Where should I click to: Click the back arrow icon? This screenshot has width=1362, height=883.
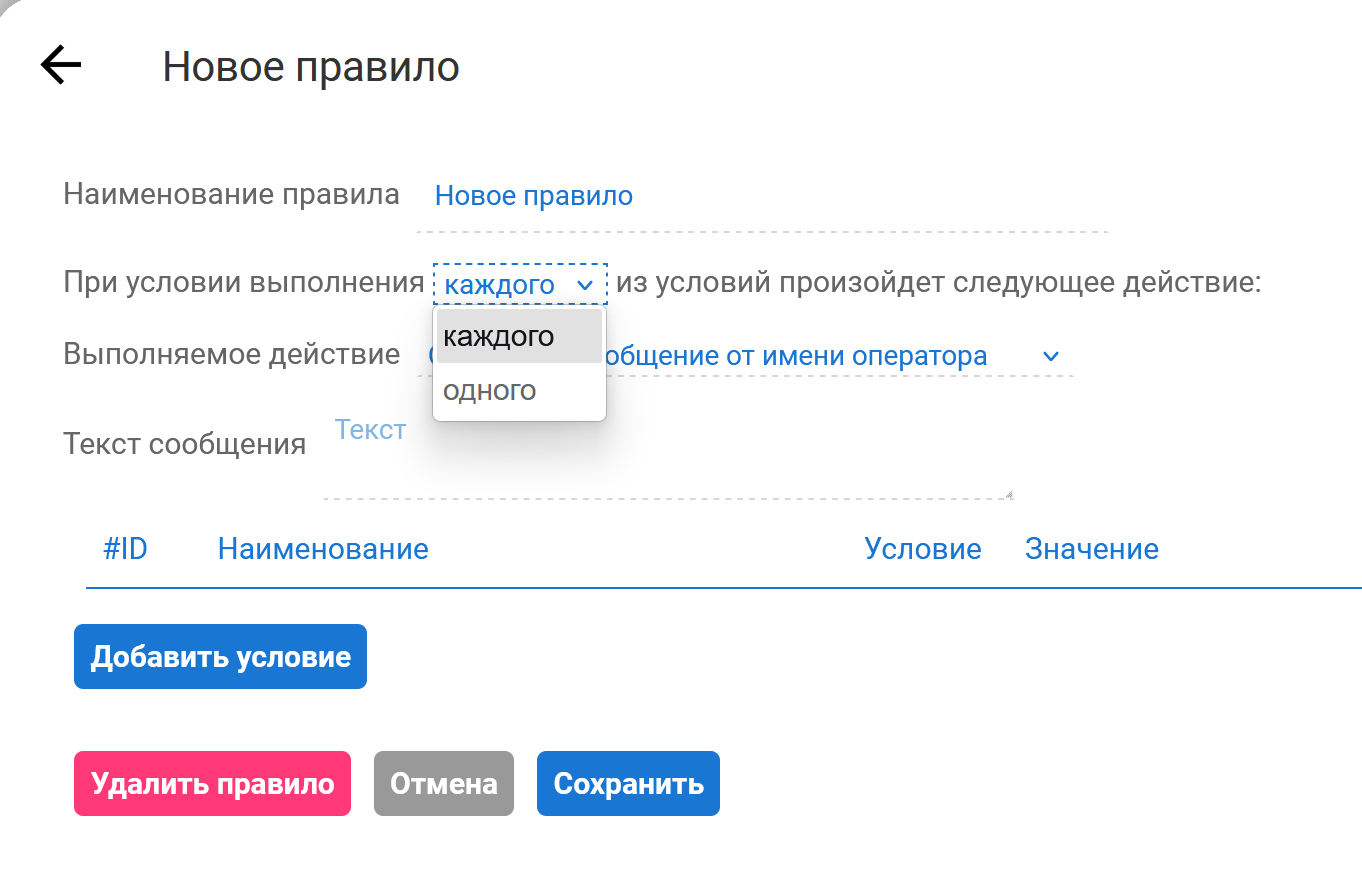(60, 66)
